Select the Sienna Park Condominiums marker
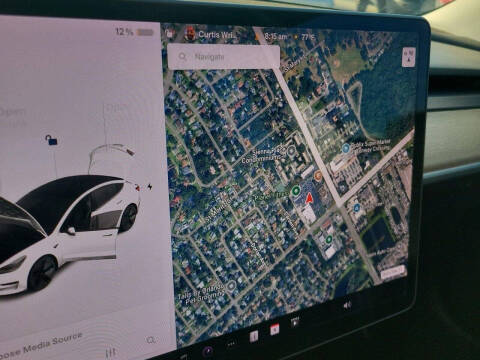This screenshot has height=360, width=480. (292, 150)
